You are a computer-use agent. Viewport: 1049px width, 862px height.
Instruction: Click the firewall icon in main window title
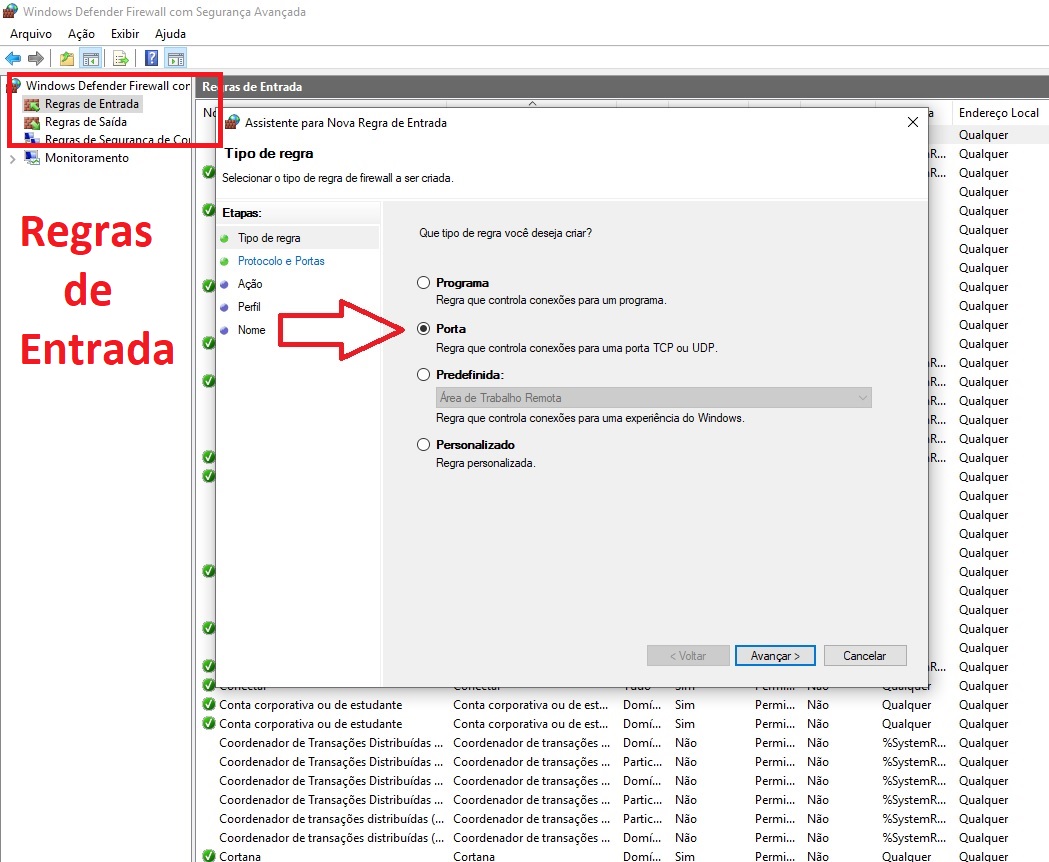(10, 11)
